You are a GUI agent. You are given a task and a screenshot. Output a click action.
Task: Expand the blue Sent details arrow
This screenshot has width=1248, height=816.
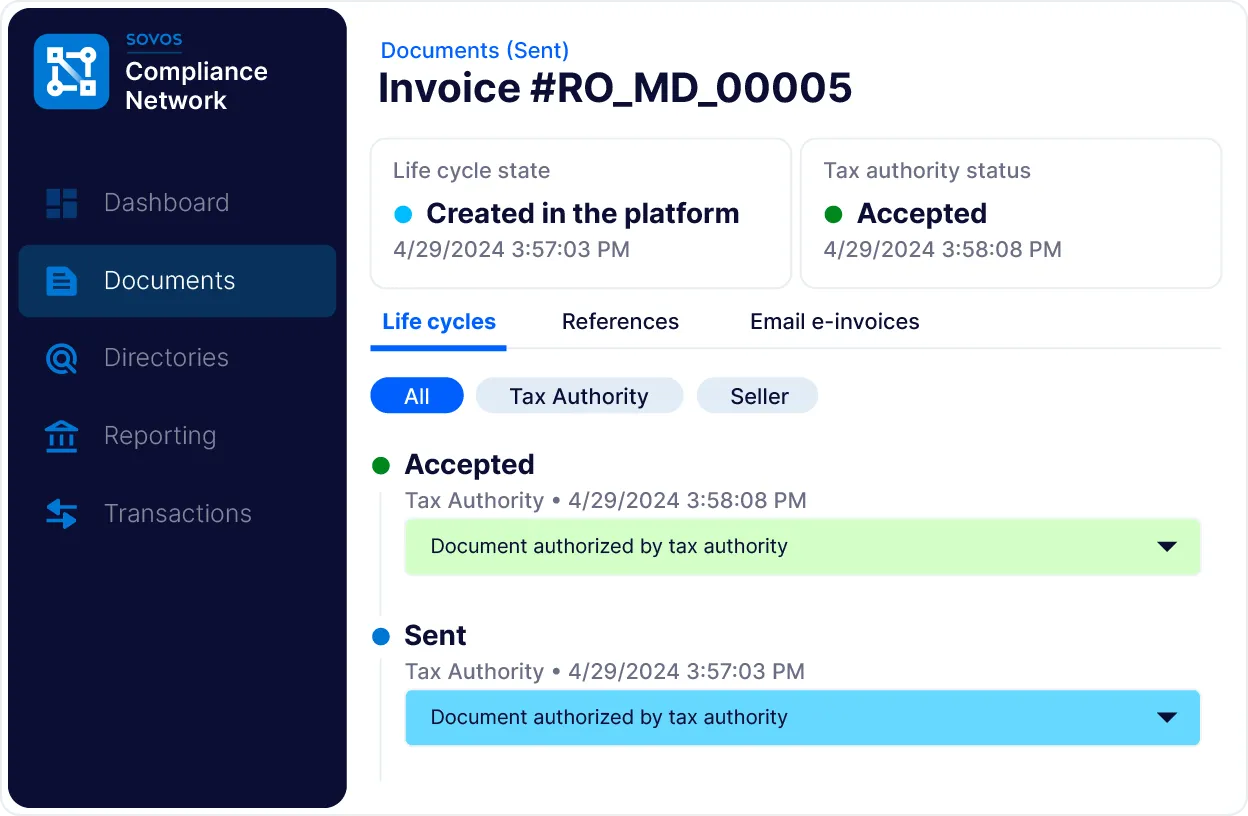(x=1166, y=718)
